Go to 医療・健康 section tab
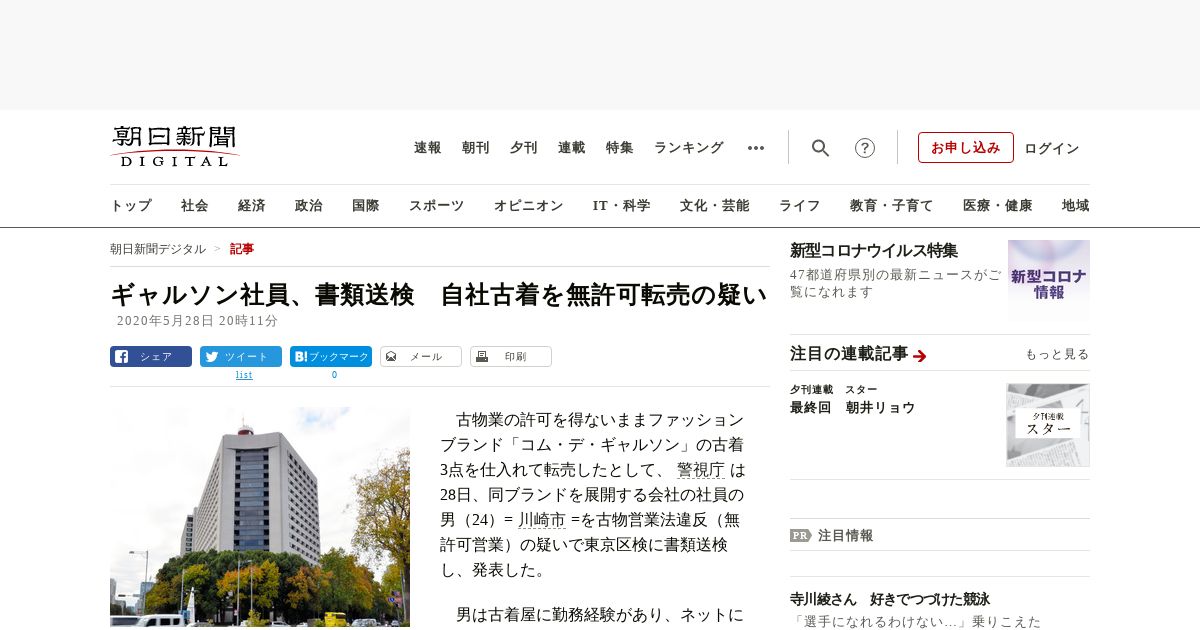Screen dimensions: 1200x630 998,206
